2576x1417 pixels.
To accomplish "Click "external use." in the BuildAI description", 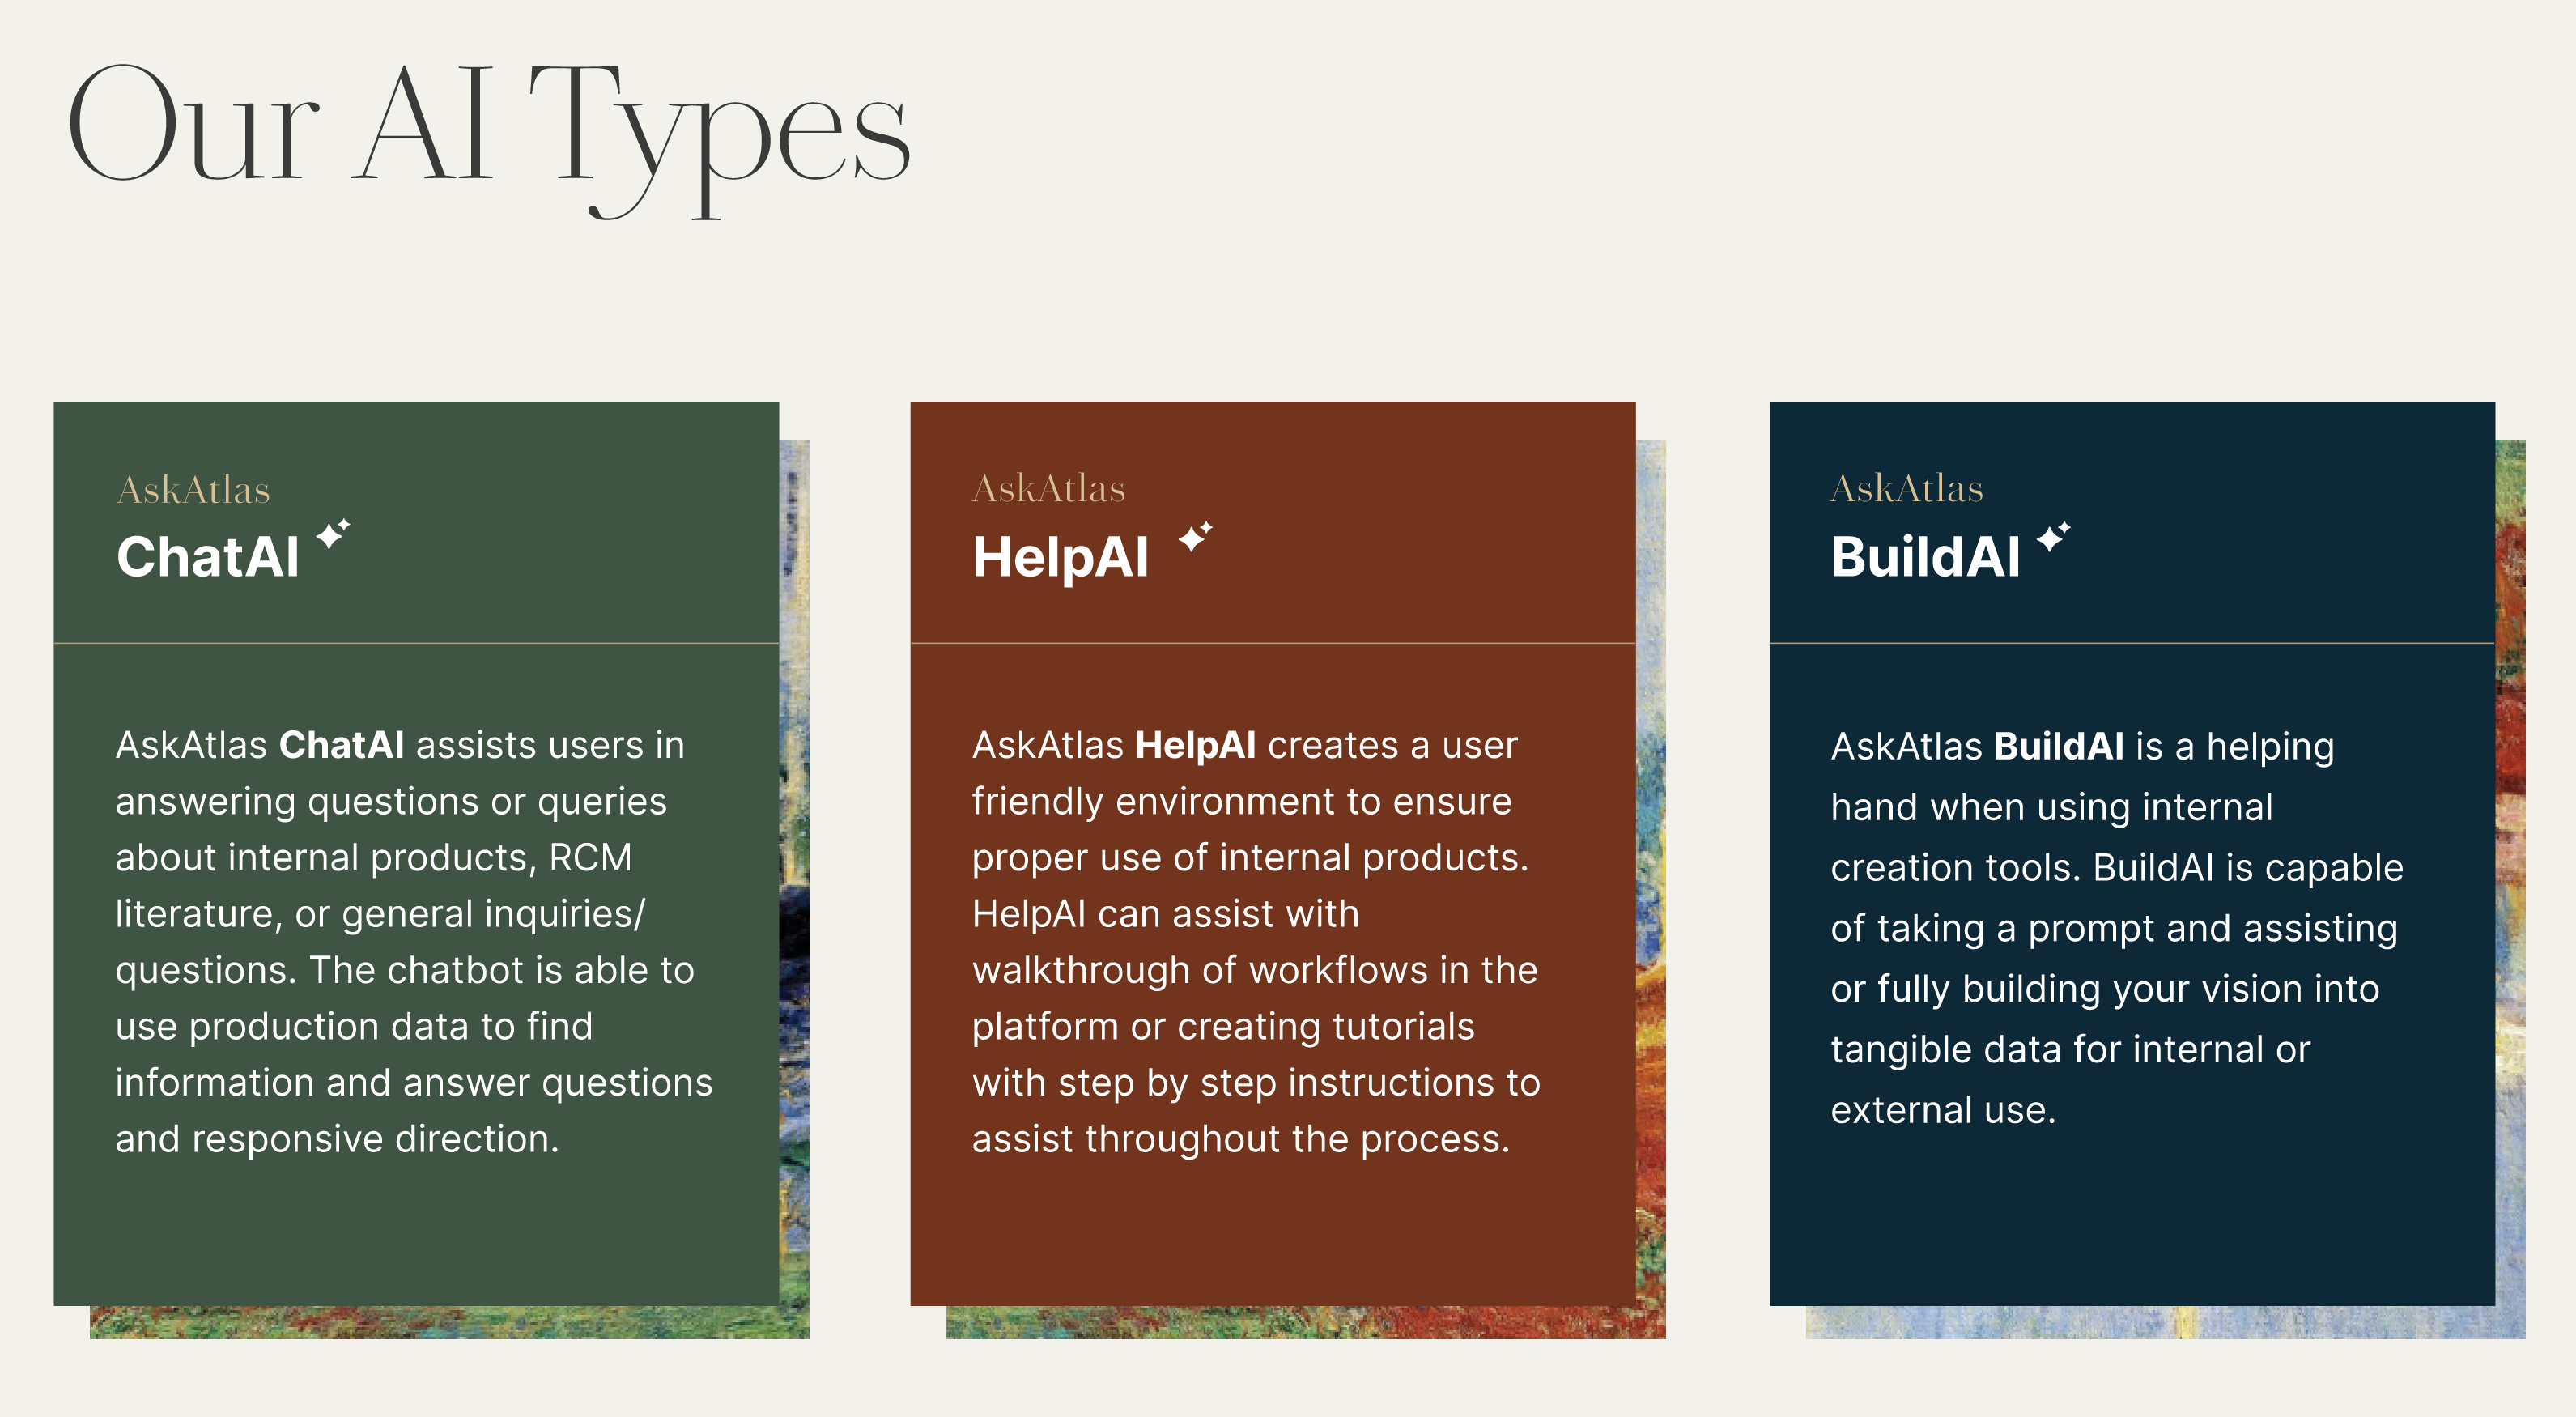I will tap(1942, 1110).
